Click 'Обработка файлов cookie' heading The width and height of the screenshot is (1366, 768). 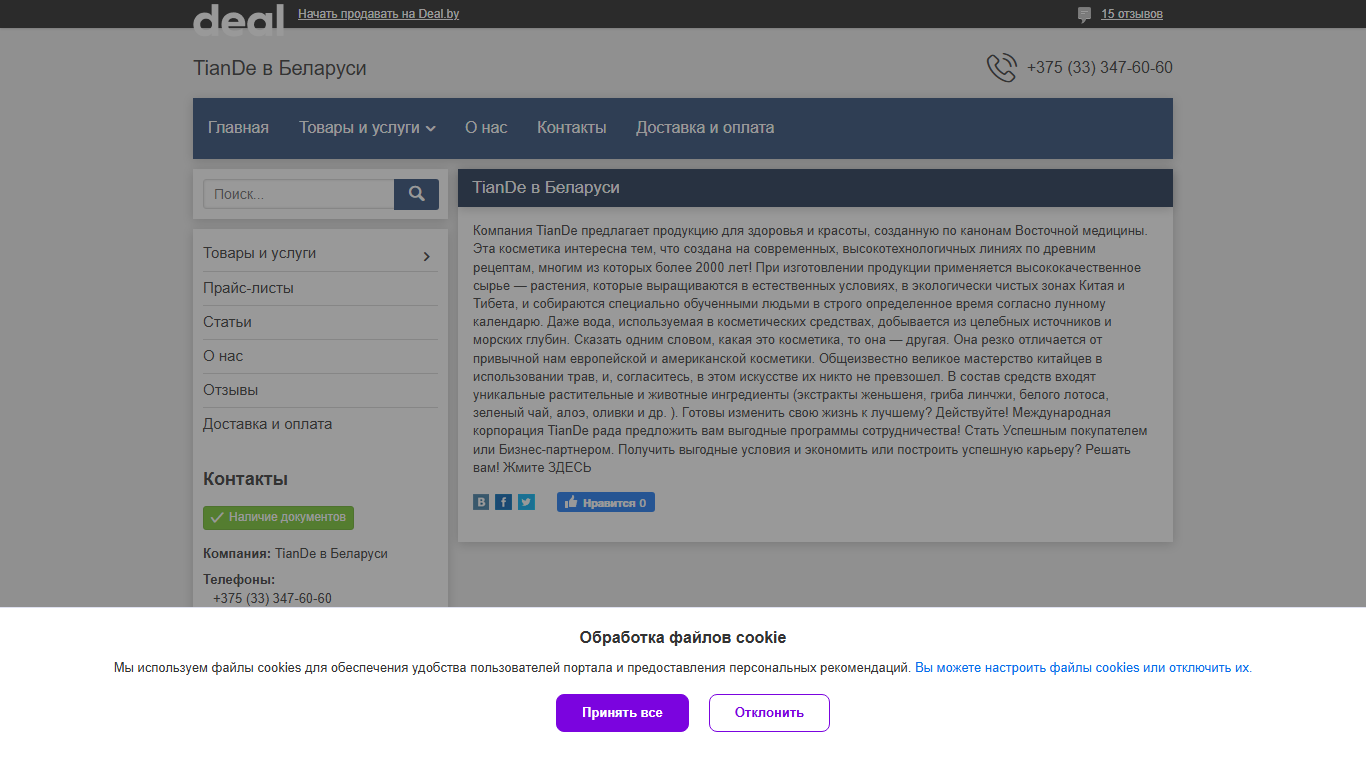[683, 638]
